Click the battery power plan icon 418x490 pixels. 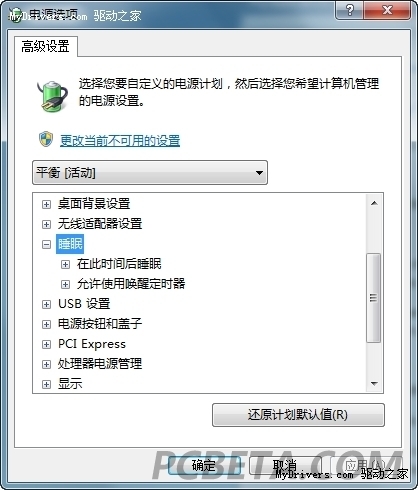tap(53, 96)
